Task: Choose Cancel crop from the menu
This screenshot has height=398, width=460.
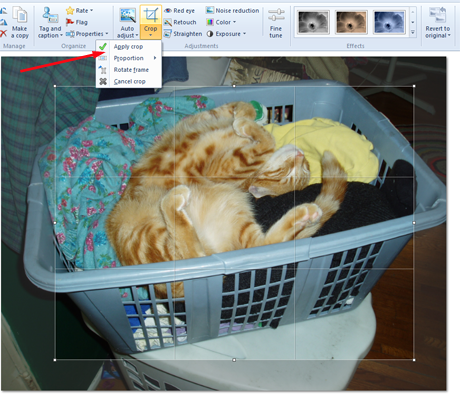Action: pyautogui.click(x=129, y=81)
